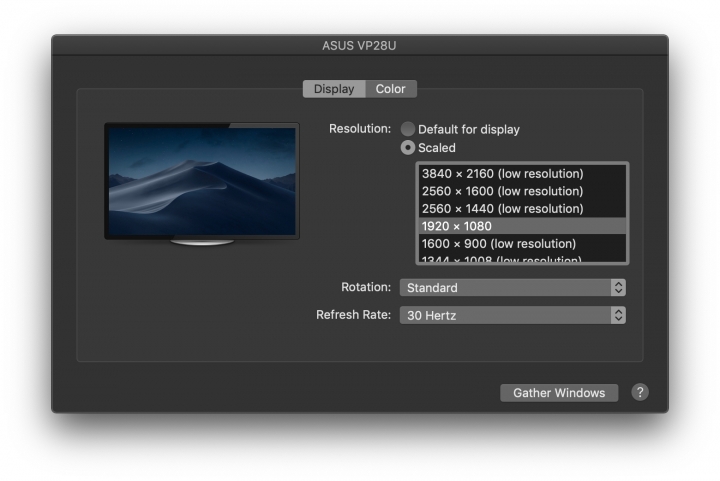720x481 pixels.
Task: Choose 1600 × 900 (low resolution)
Action: point(522,243)
